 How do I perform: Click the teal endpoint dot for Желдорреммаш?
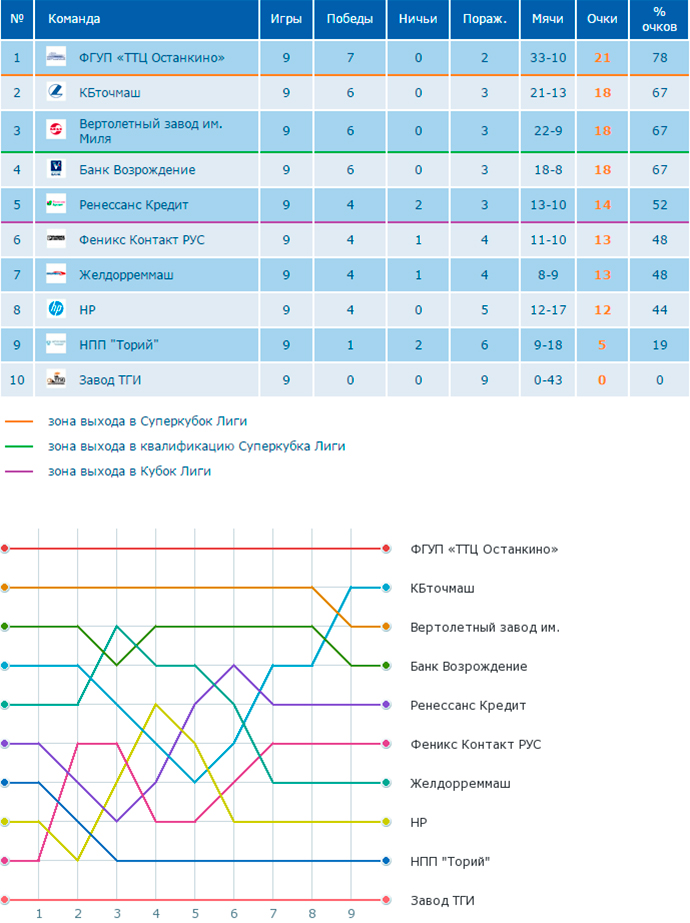pyautogui.click(x=386, y=782)
